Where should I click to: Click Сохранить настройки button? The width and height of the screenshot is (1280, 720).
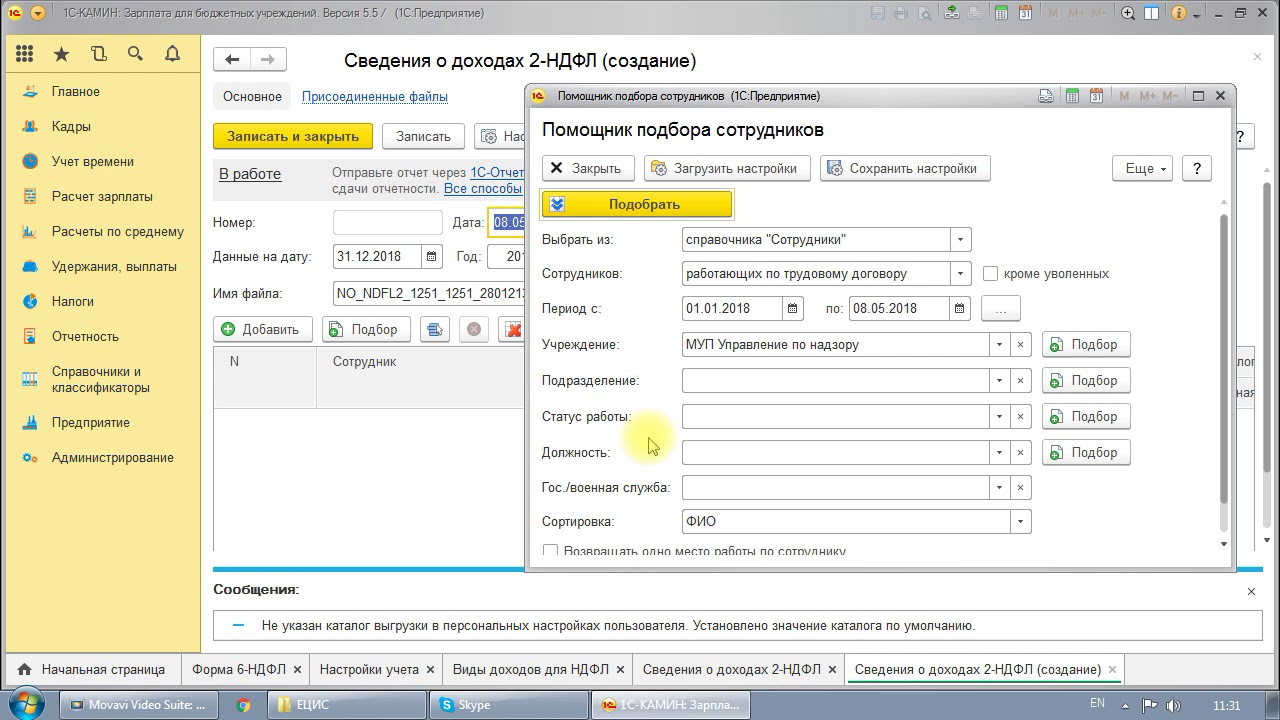(905, 169)
